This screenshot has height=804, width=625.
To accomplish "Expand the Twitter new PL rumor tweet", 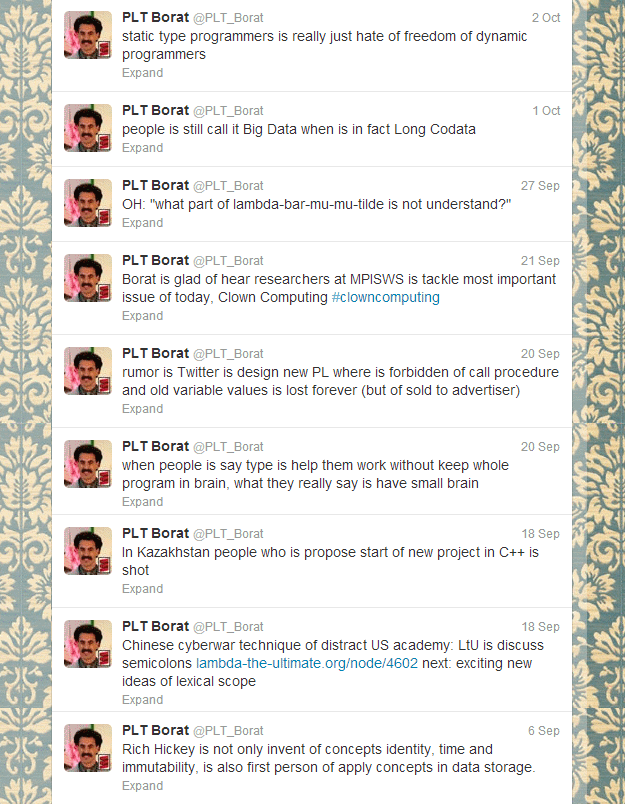I will tap(143, 409).
